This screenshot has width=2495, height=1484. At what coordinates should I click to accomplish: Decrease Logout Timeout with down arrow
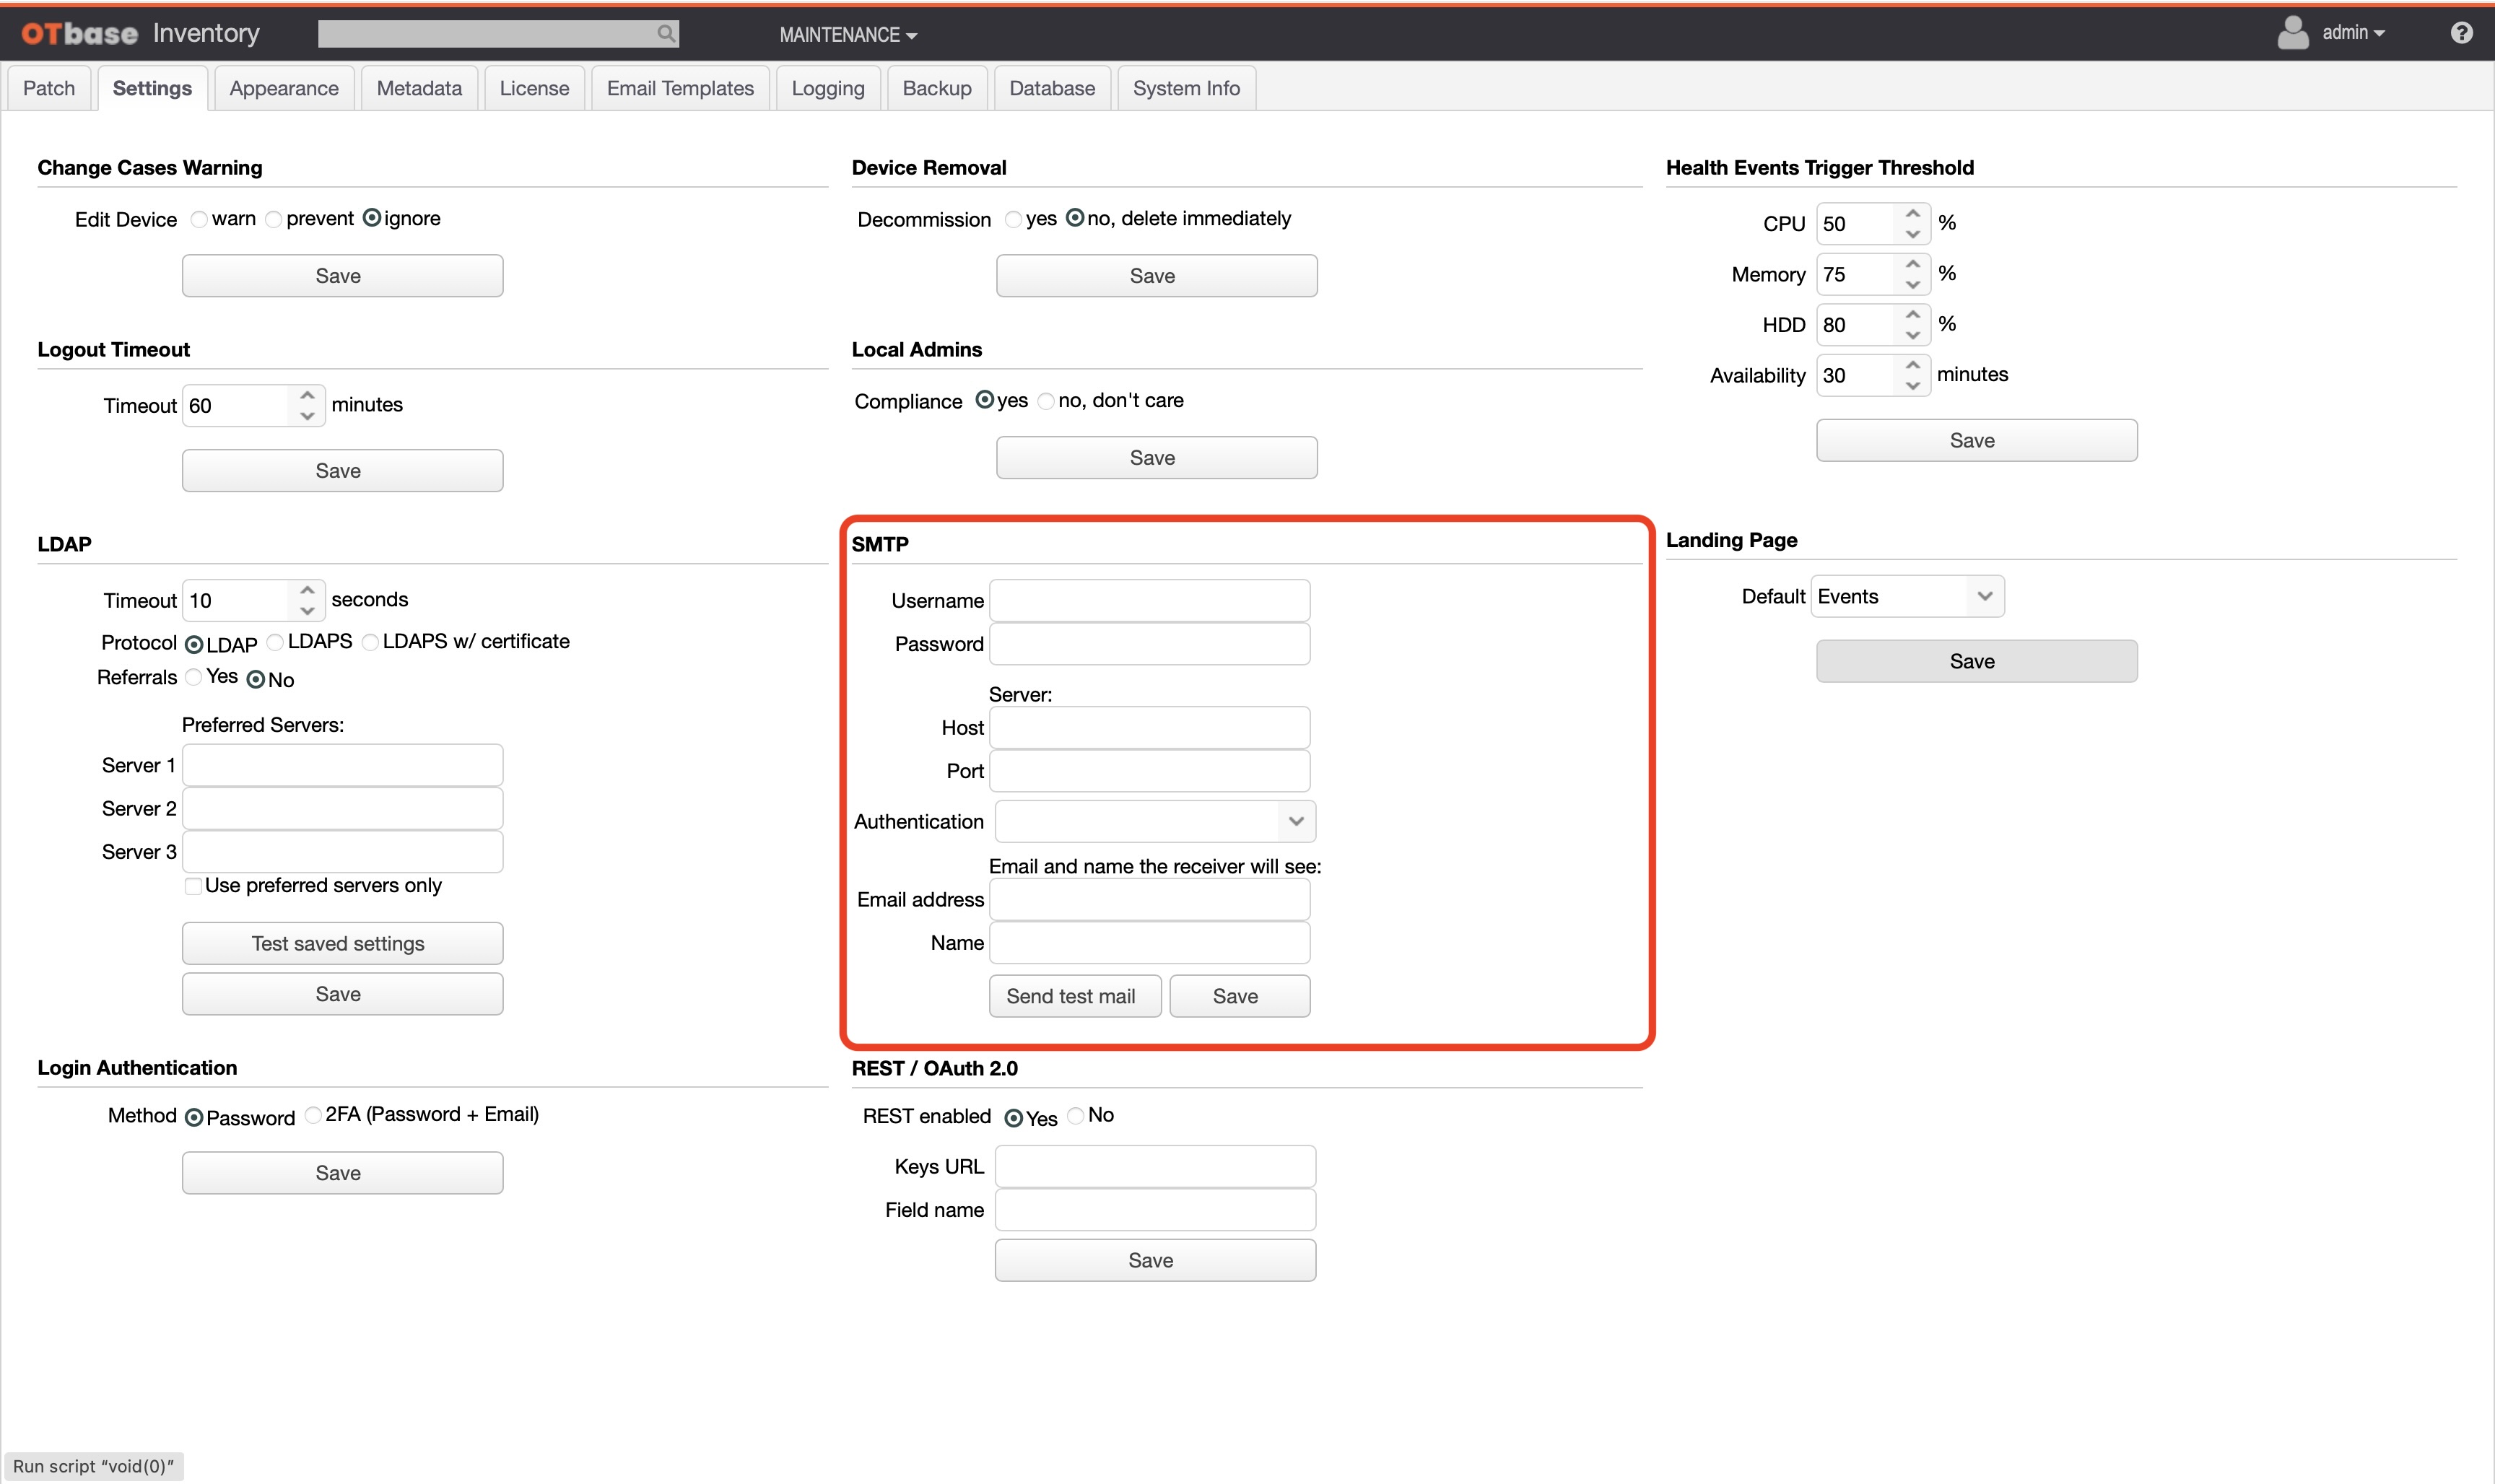[307, 416]
